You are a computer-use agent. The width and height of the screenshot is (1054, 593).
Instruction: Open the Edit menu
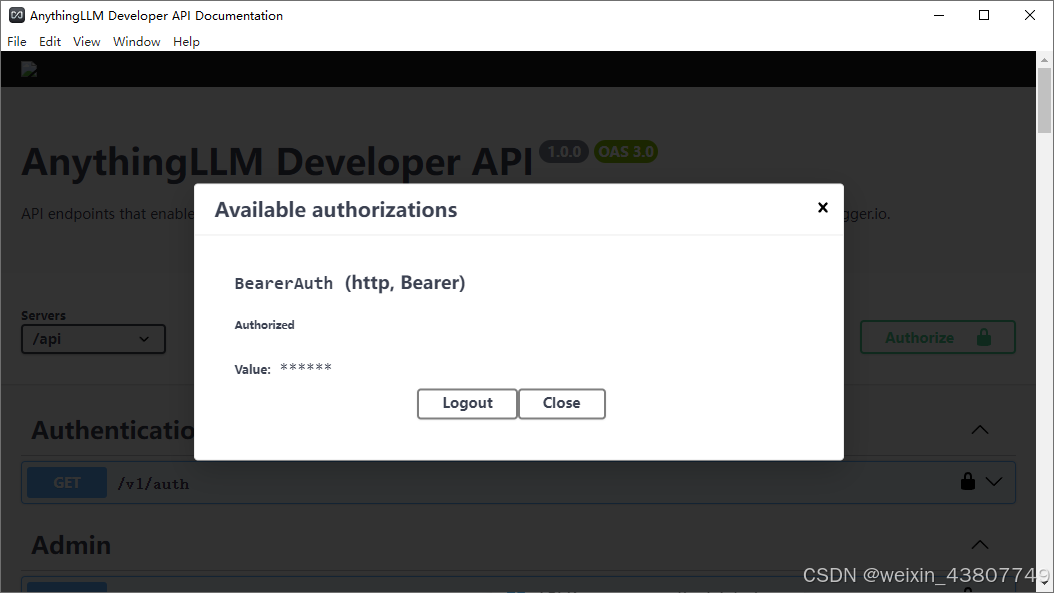tap(50, 42)
